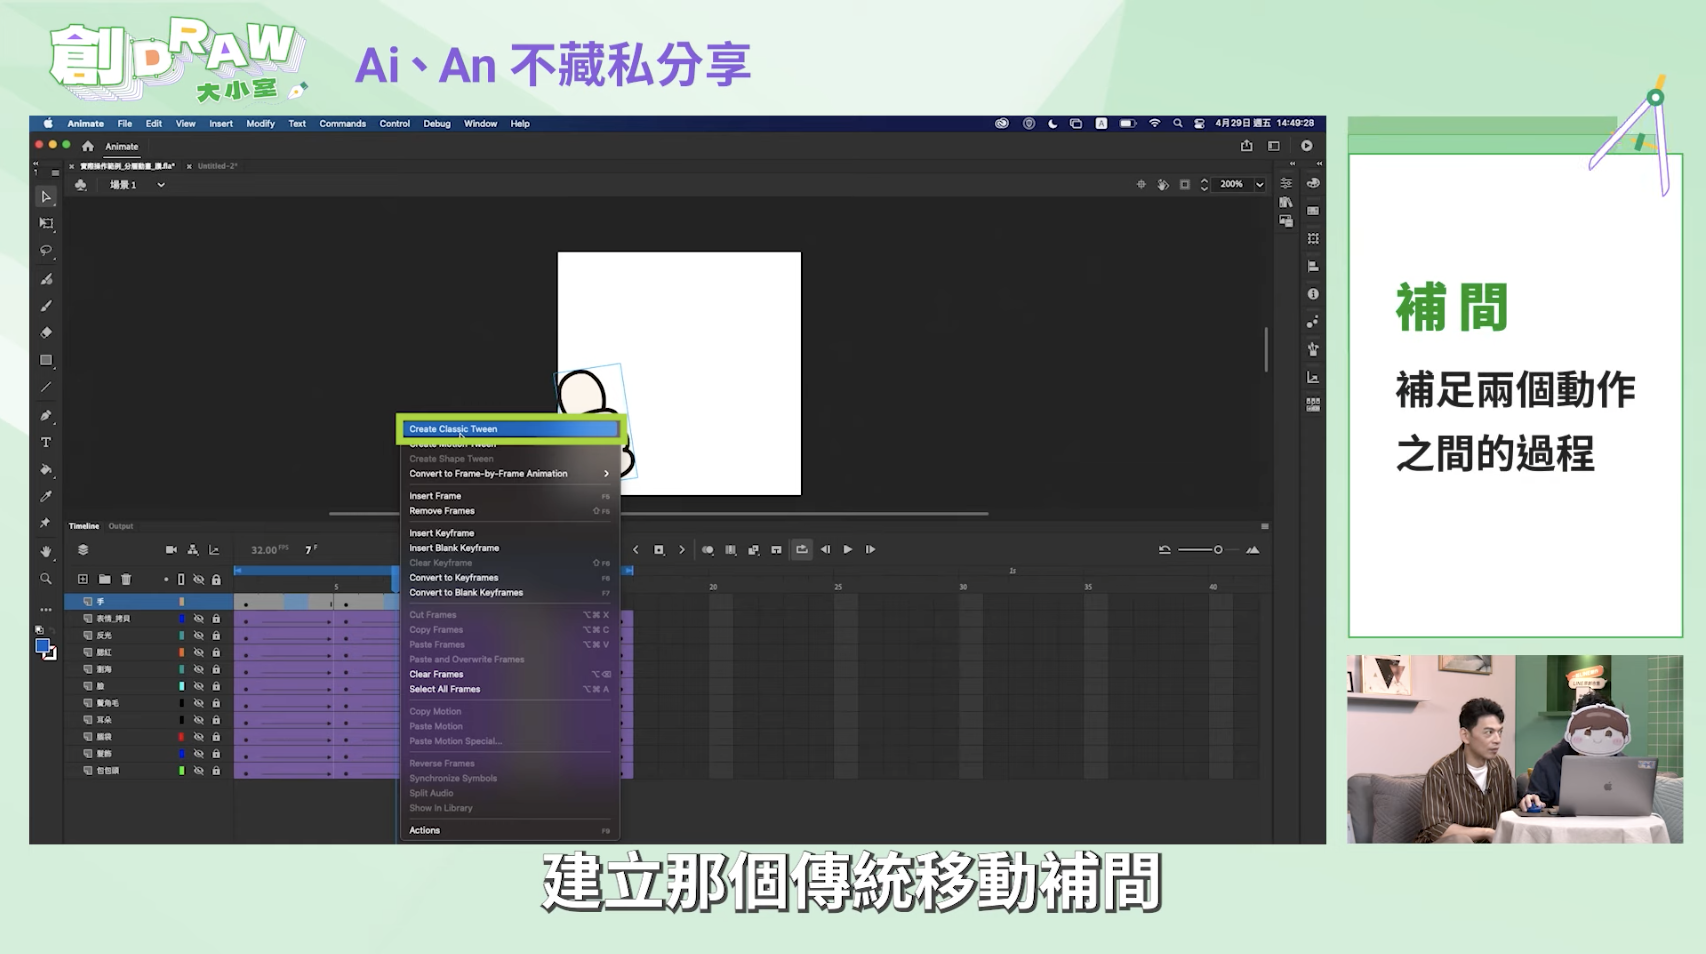Select the Line tool

tap(46, 387)
